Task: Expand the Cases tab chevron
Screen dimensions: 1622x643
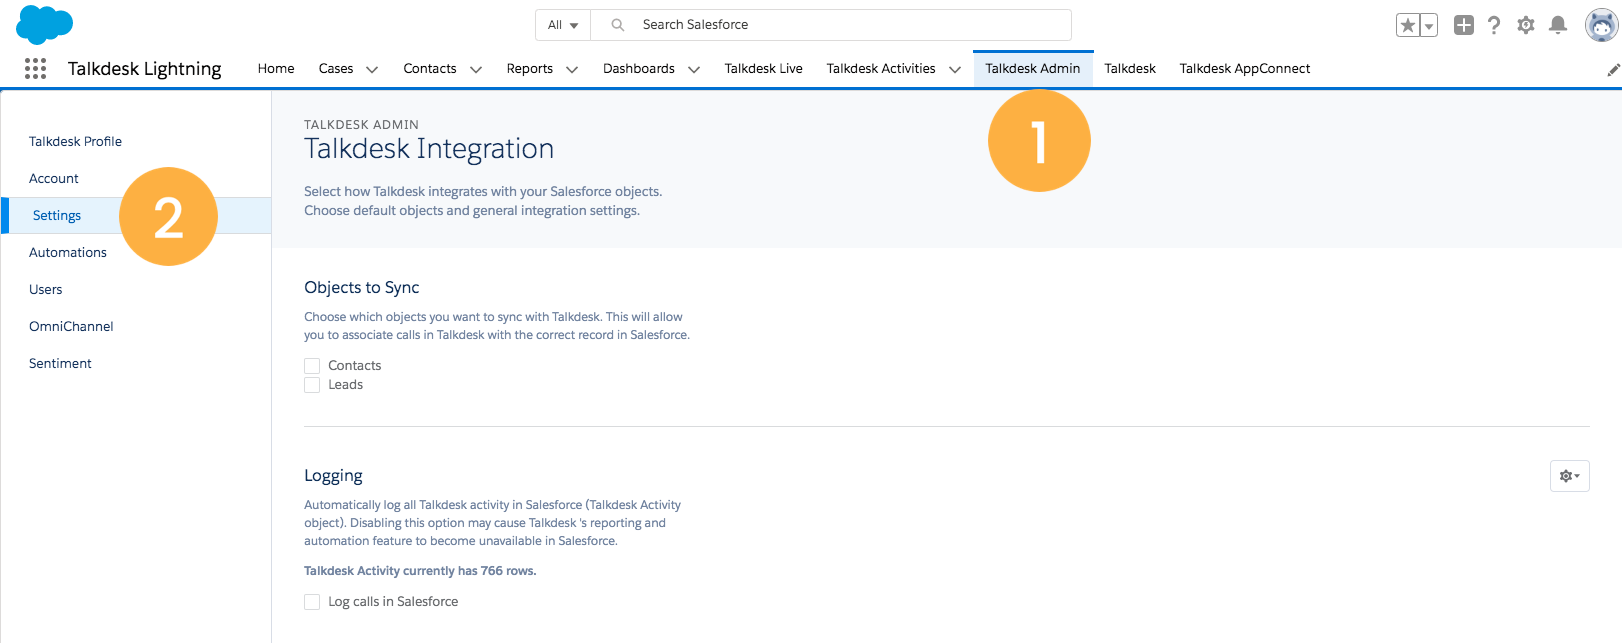Action: point(372,69)
